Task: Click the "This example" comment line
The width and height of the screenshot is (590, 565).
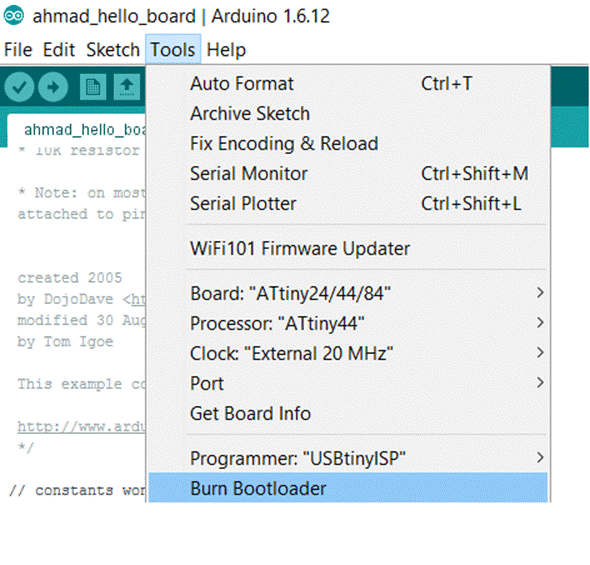Action: [81, 384]
